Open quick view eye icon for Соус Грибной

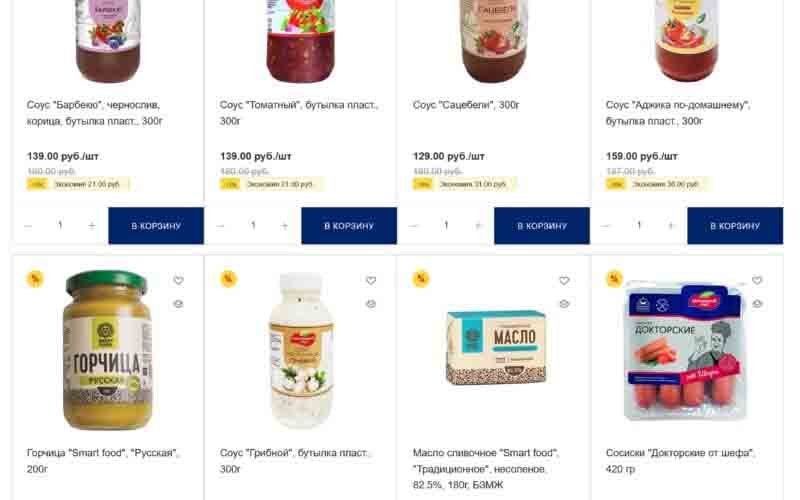pyautogui.click(x=371, y=304)
